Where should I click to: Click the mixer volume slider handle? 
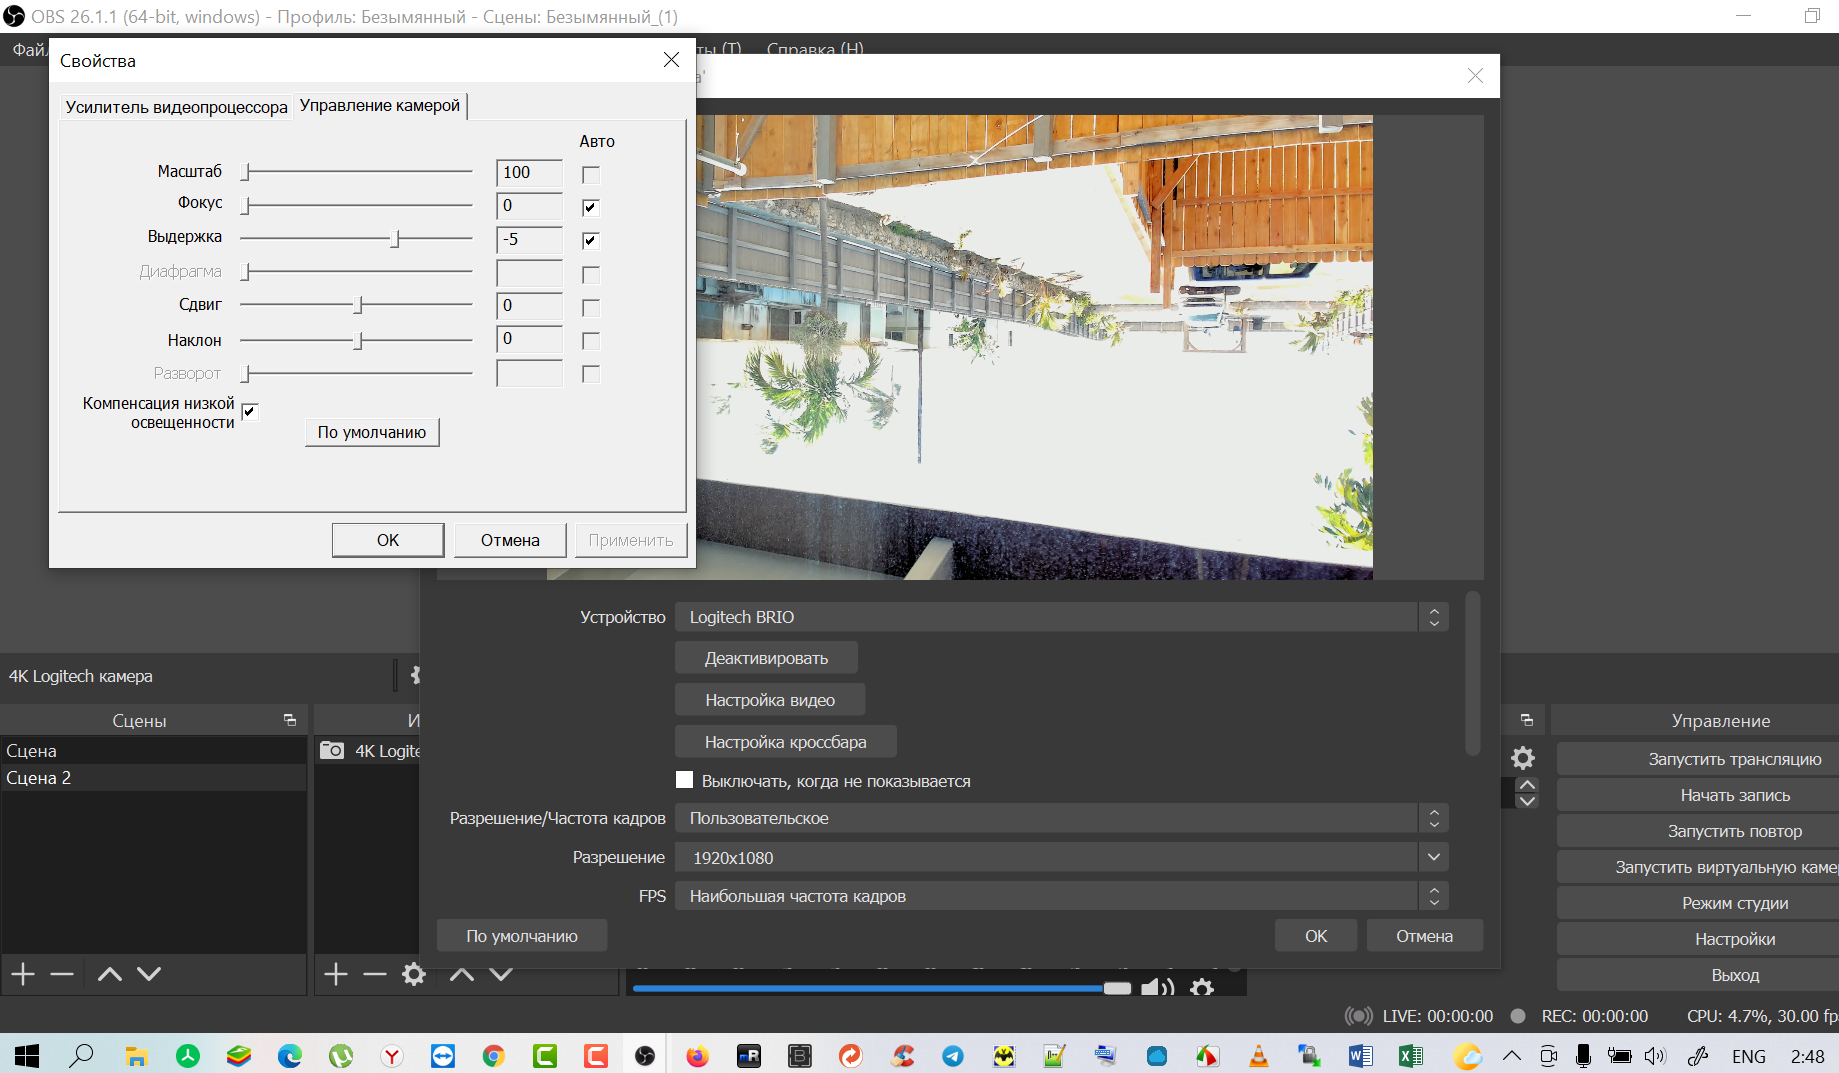[x=1117, y=988]
